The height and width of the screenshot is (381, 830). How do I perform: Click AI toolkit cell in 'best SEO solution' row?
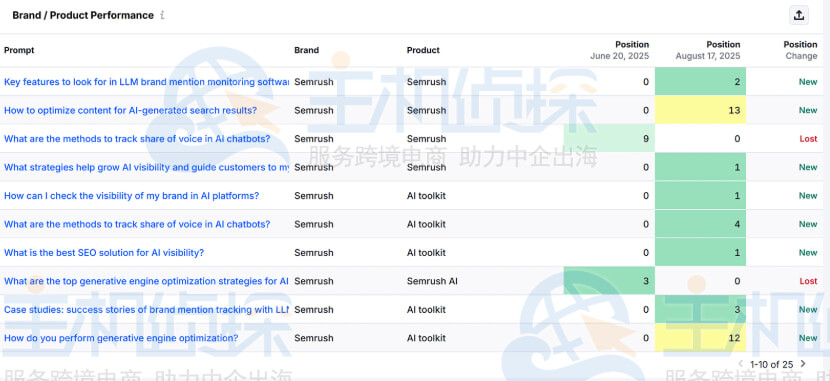point(426,253)
